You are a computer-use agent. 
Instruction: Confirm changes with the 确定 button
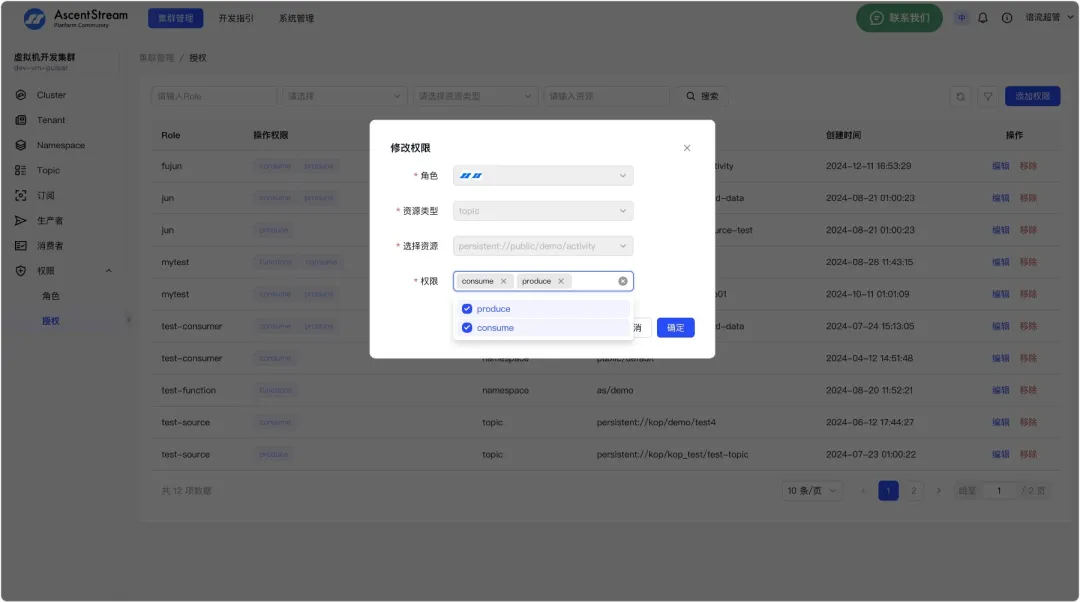675,327
